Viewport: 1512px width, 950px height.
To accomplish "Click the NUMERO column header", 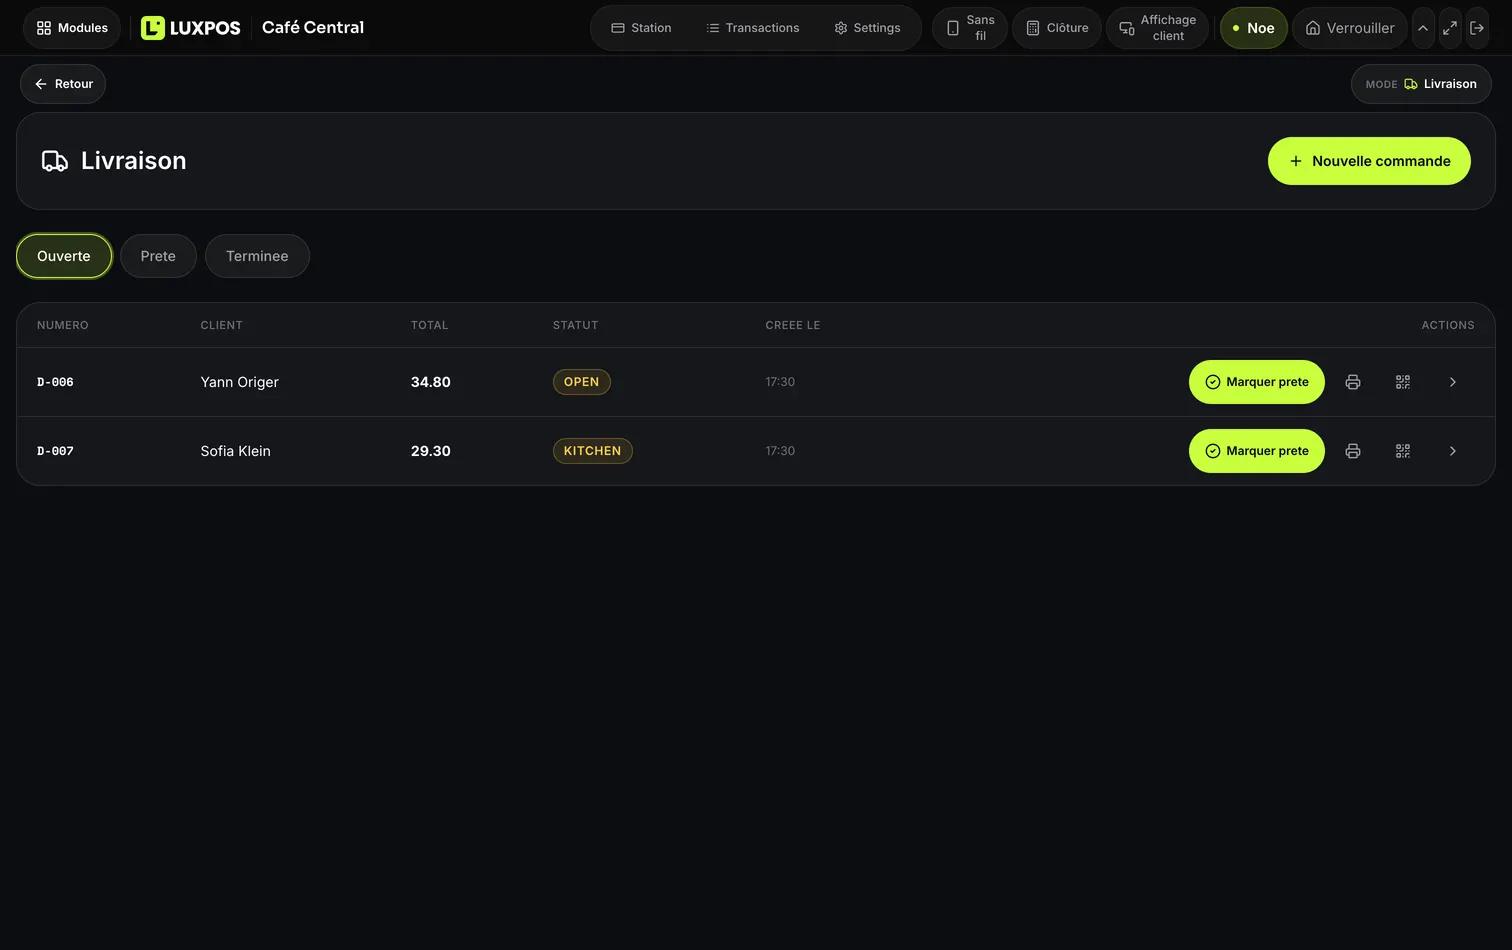I will pos(63,325).
